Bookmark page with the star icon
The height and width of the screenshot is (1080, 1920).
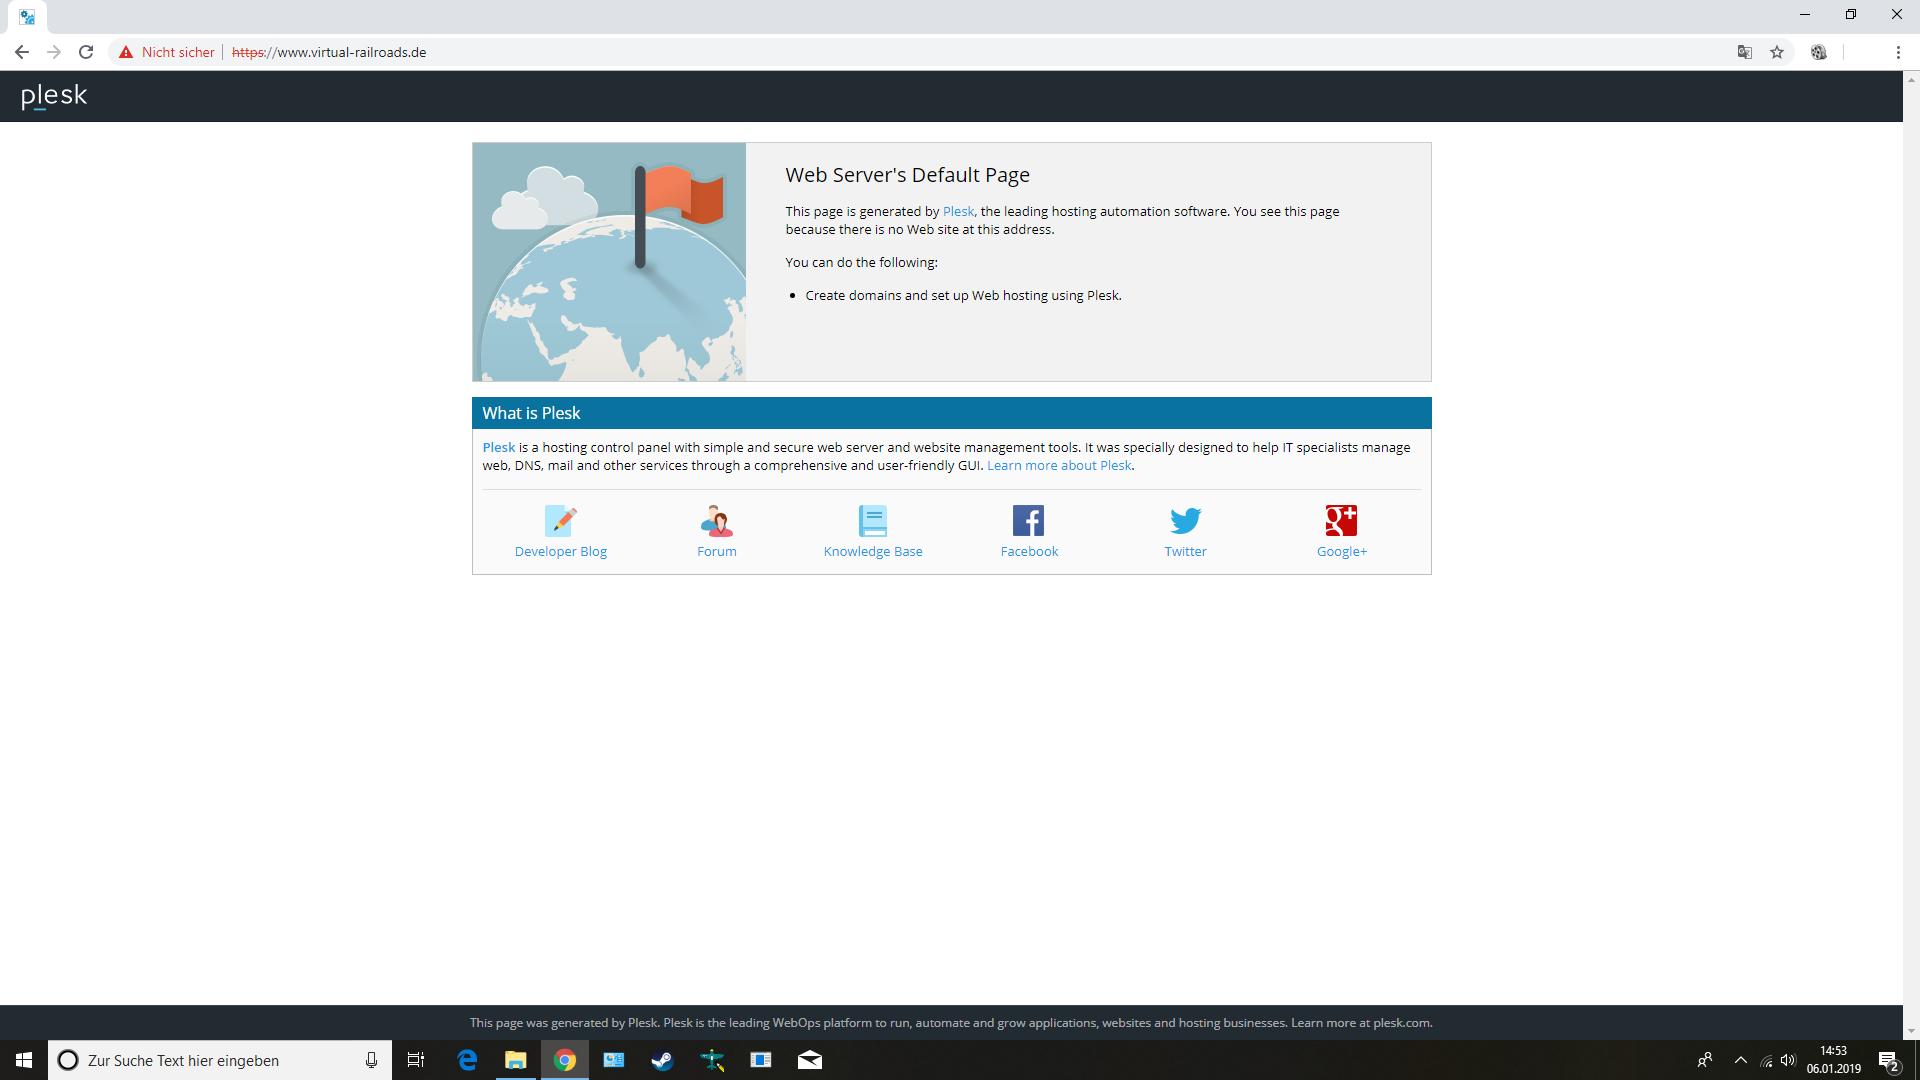(x=1777, y=52)
